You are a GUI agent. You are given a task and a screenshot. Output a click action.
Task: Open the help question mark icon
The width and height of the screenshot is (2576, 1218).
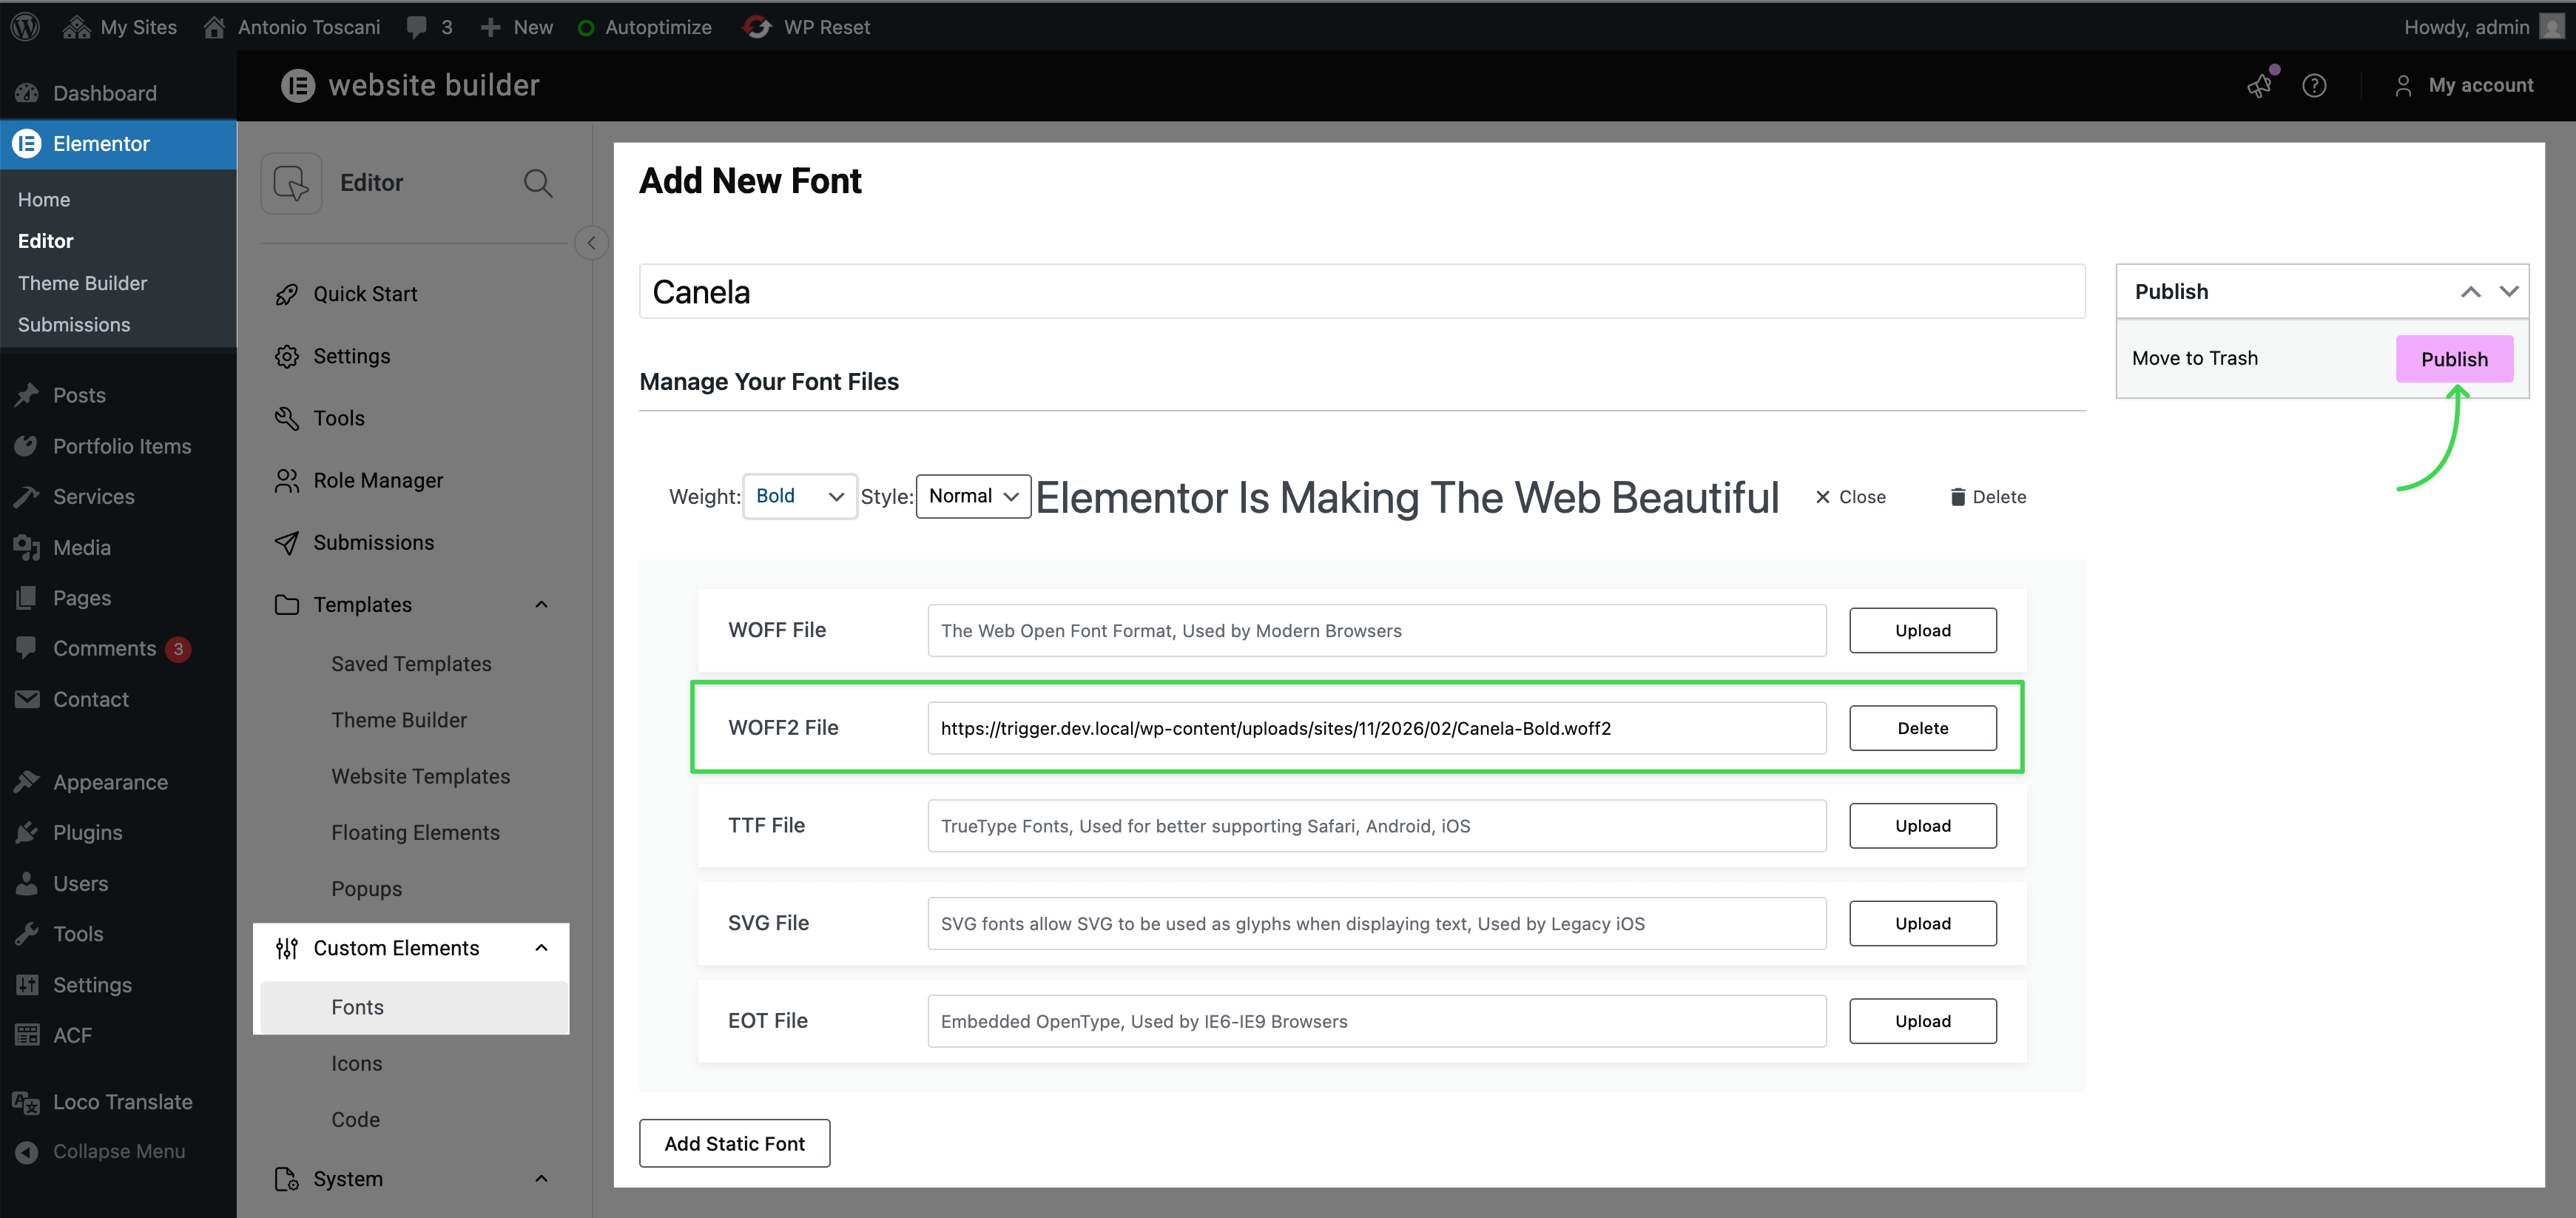tap(2313, 86)
